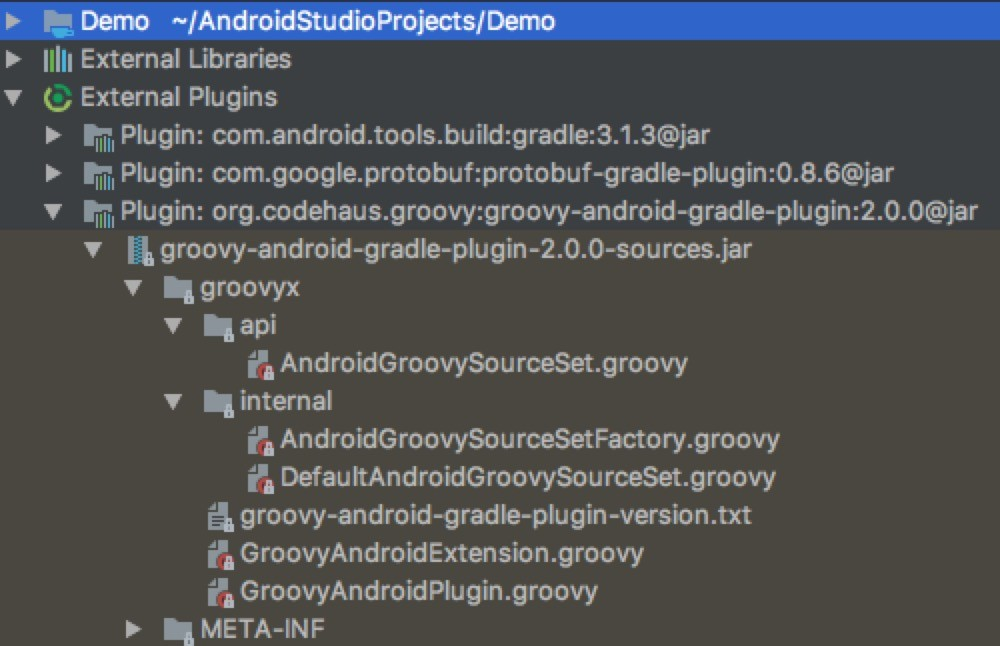Open DefaultAndroidGroovySourceSet.groovy file name
The width and height of the screenshot is (1000, 646).
[528, 477]
